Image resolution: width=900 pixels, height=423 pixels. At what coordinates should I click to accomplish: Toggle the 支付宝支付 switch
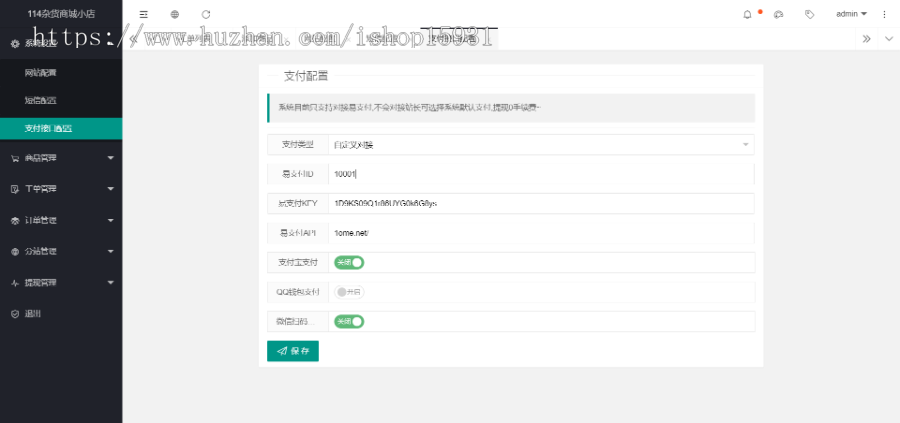click(x=349, y=263)
